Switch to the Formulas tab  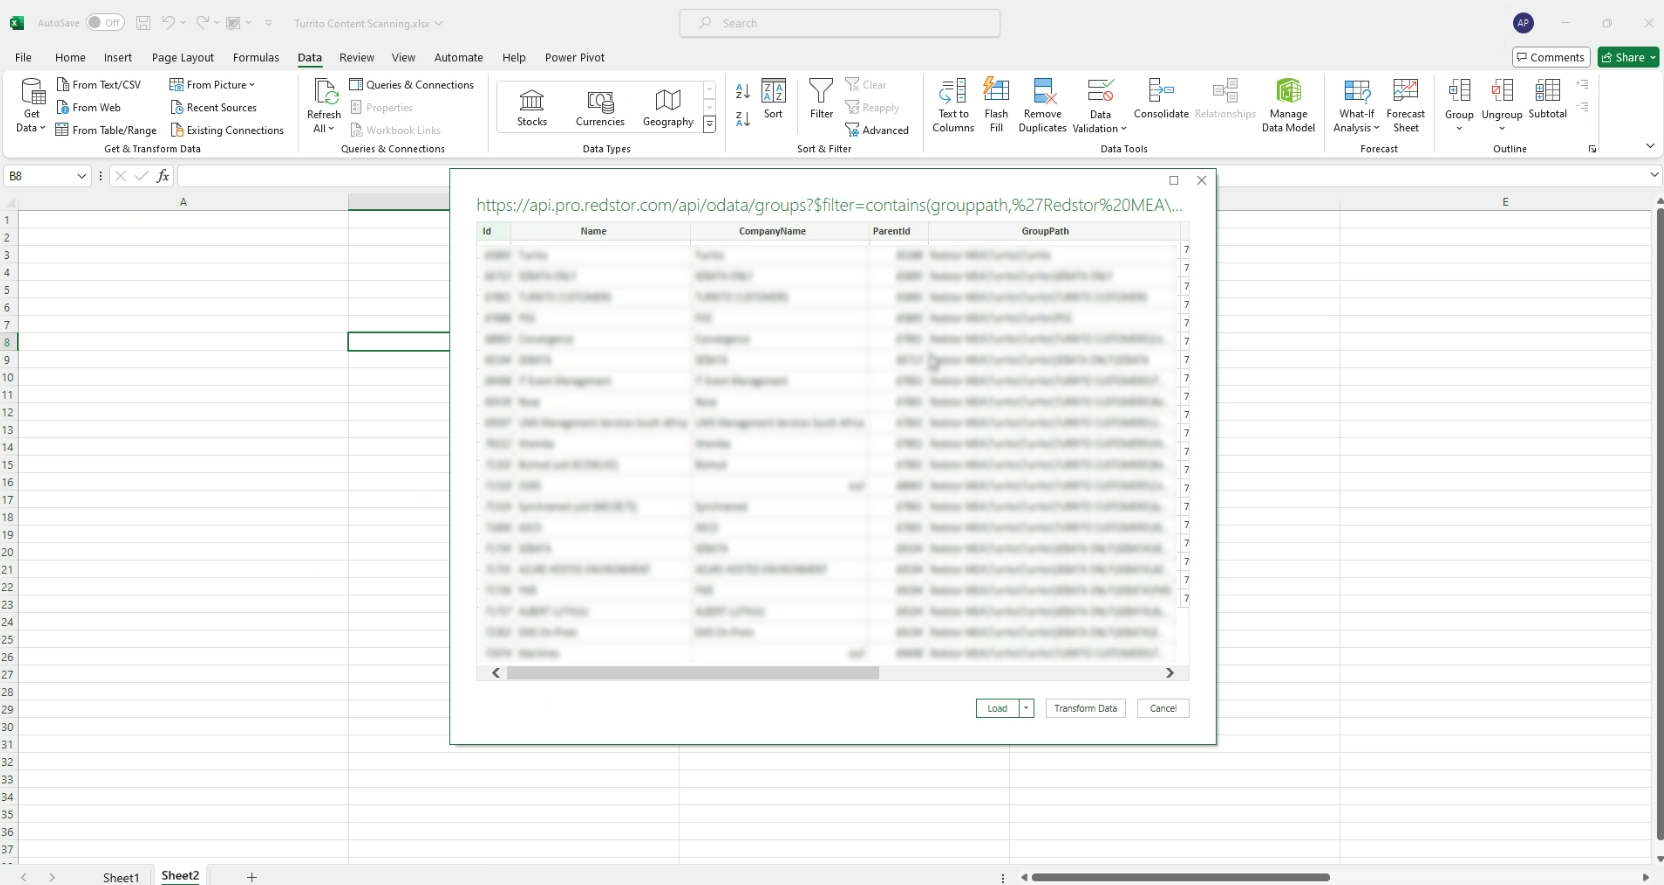(256, 57)
